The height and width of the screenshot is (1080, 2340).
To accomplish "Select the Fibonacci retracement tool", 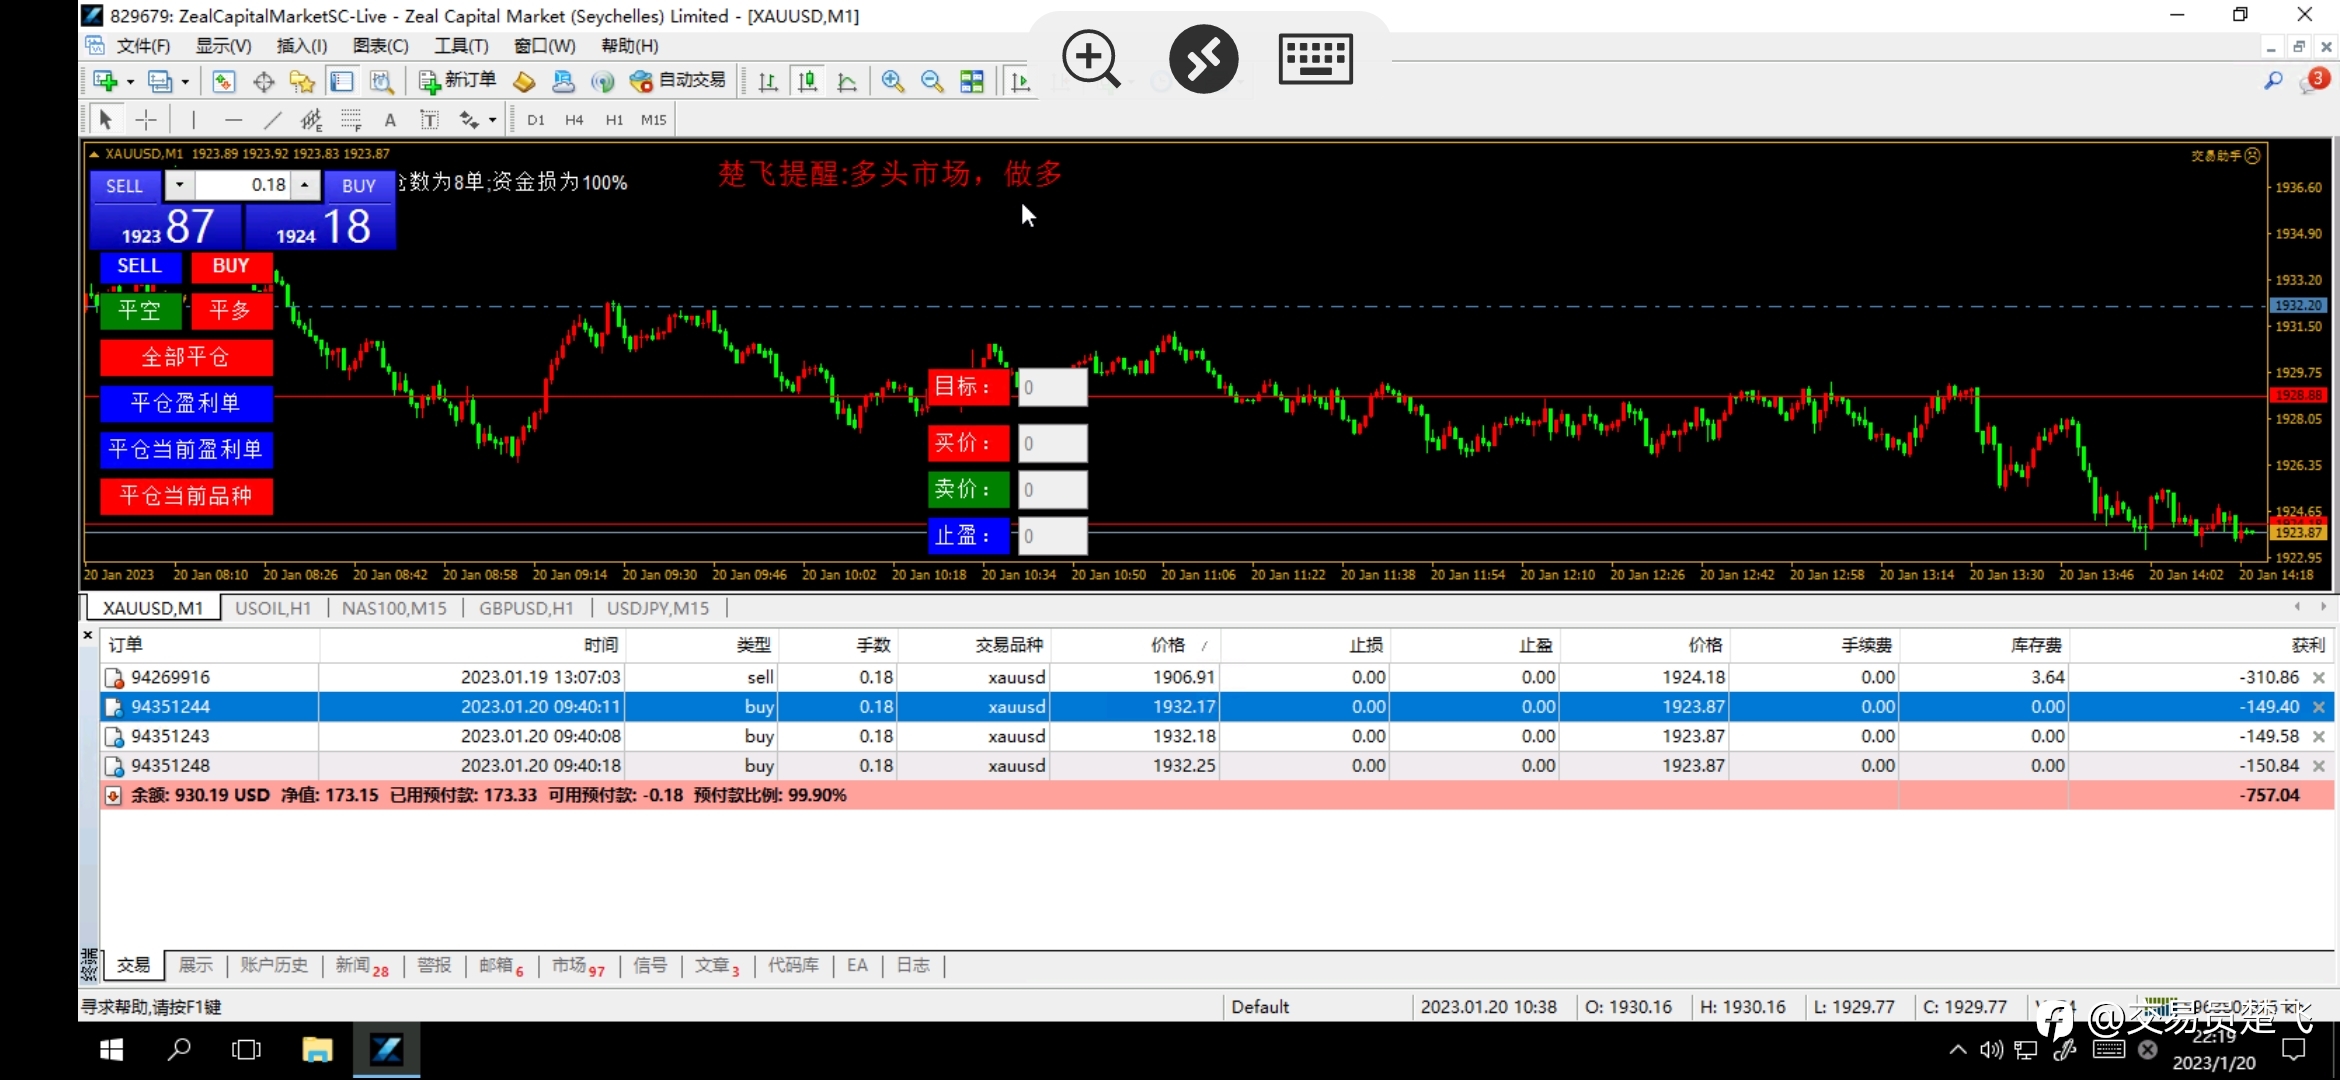I will click(350, 120).
